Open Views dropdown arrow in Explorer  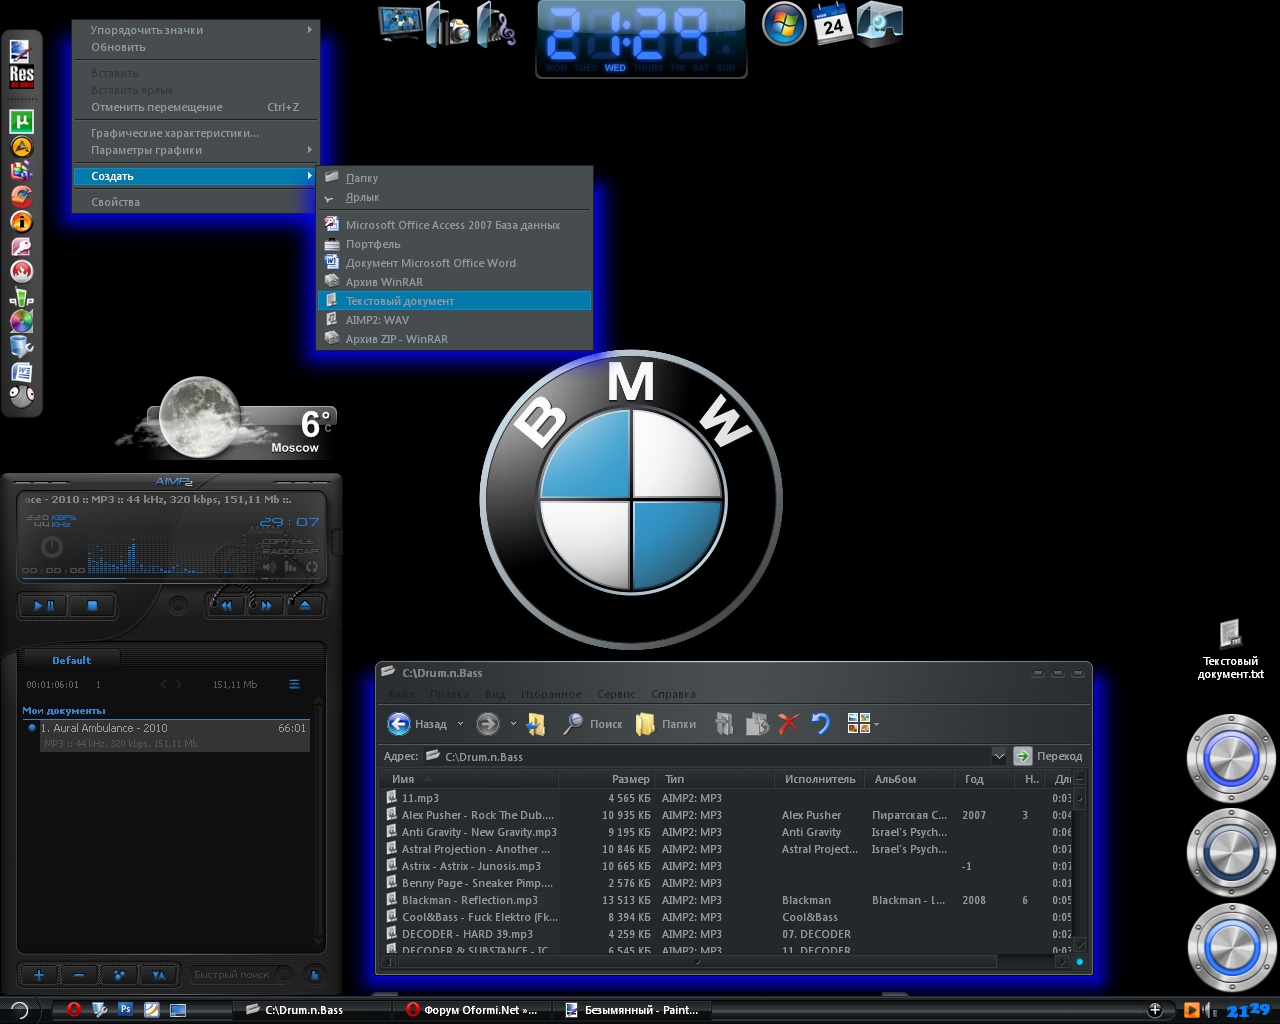[876, 724]
